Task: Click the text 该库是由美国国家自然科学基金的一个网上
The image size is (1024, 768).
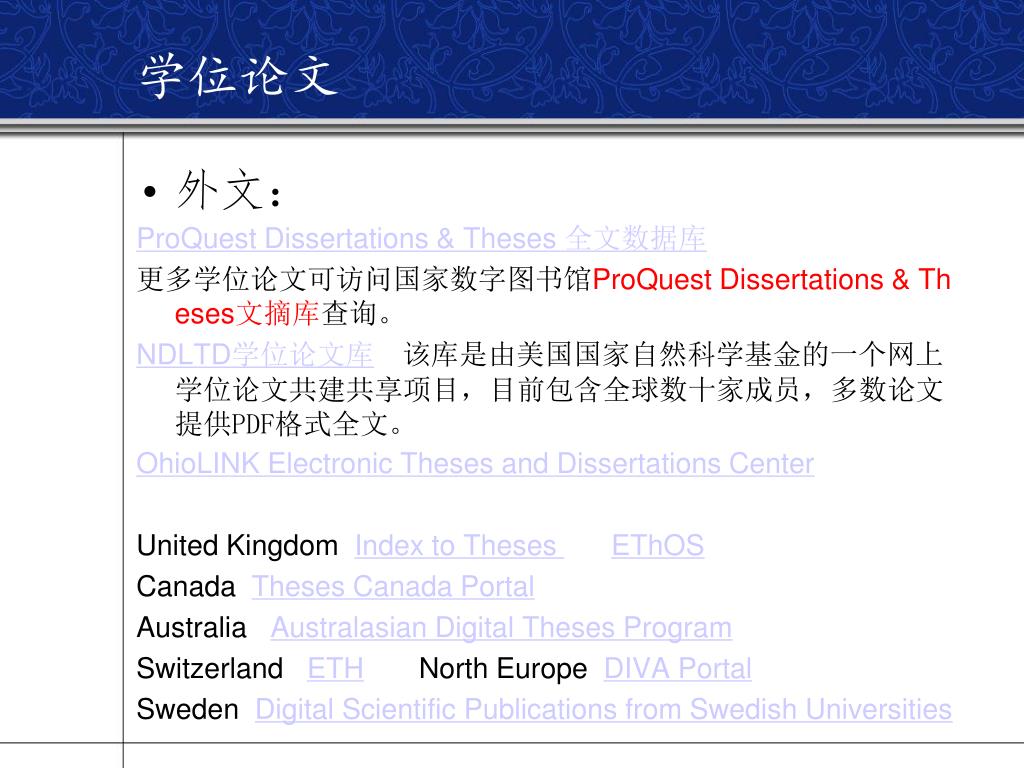Action: coord(673,355)
